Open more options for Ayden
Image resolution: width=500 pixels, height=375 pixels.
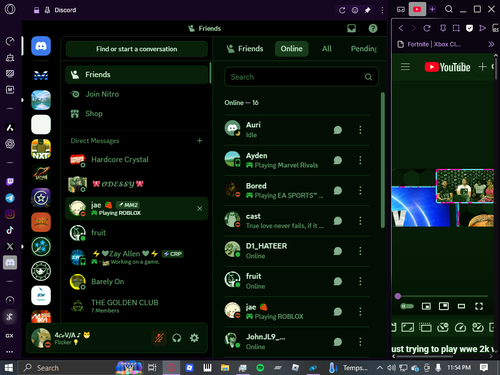tap(360, 160)
